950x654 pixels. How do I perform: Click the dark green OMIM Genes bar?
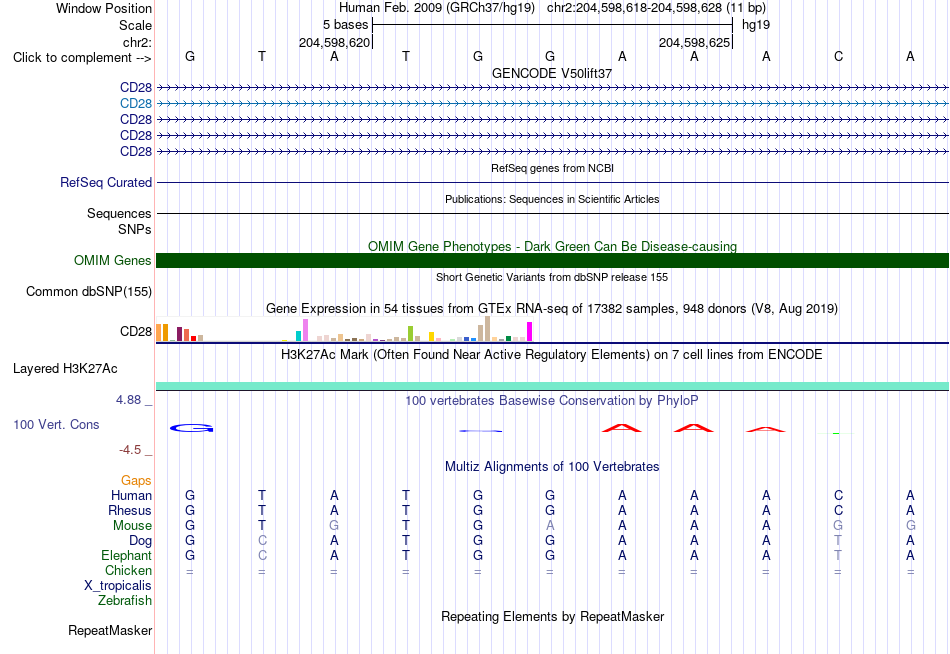pyautogui.click(x=552, y=261)
